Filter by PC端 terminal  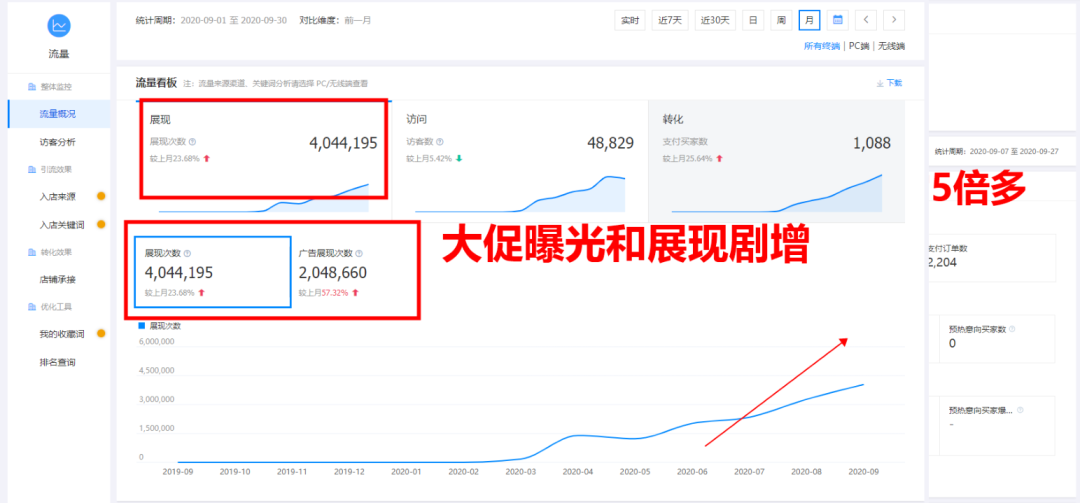(x=859, y=46)
